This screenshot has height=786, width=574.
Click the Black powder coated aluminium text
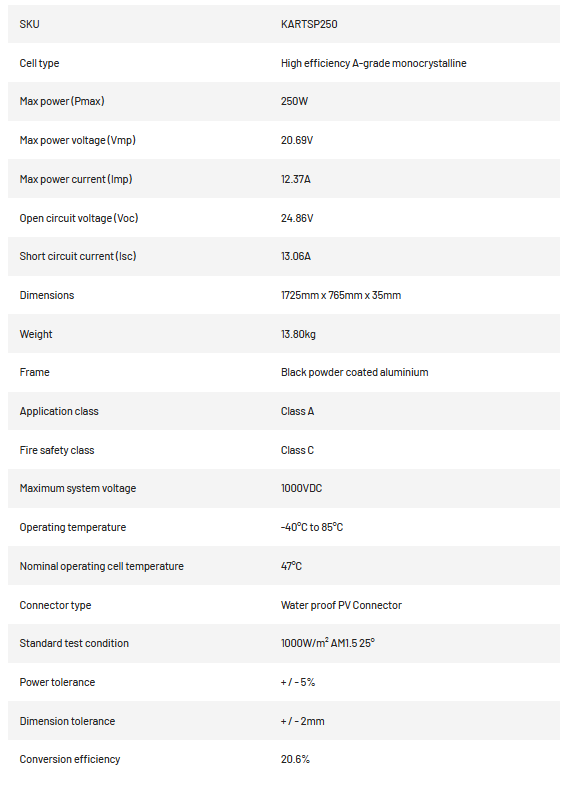[354, 372]
